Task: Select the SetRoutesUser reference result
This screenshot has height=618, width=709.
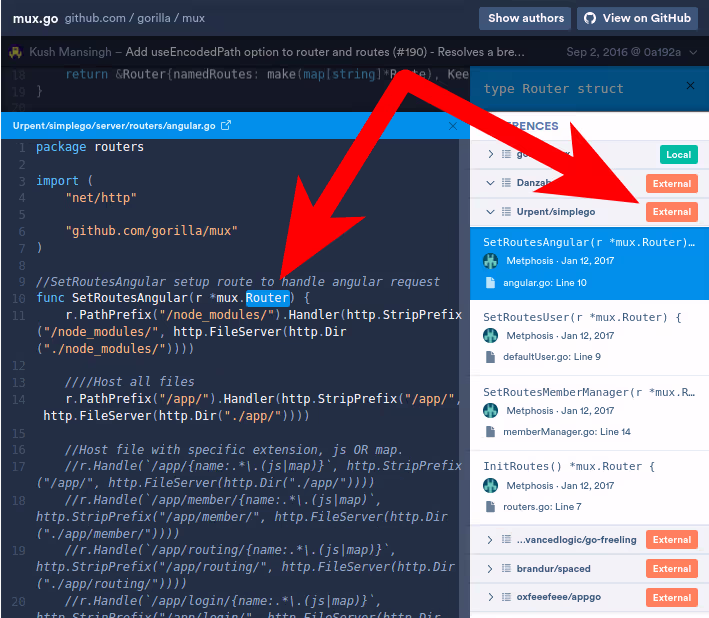Action: pyautogui.click(x=589, y=337)
